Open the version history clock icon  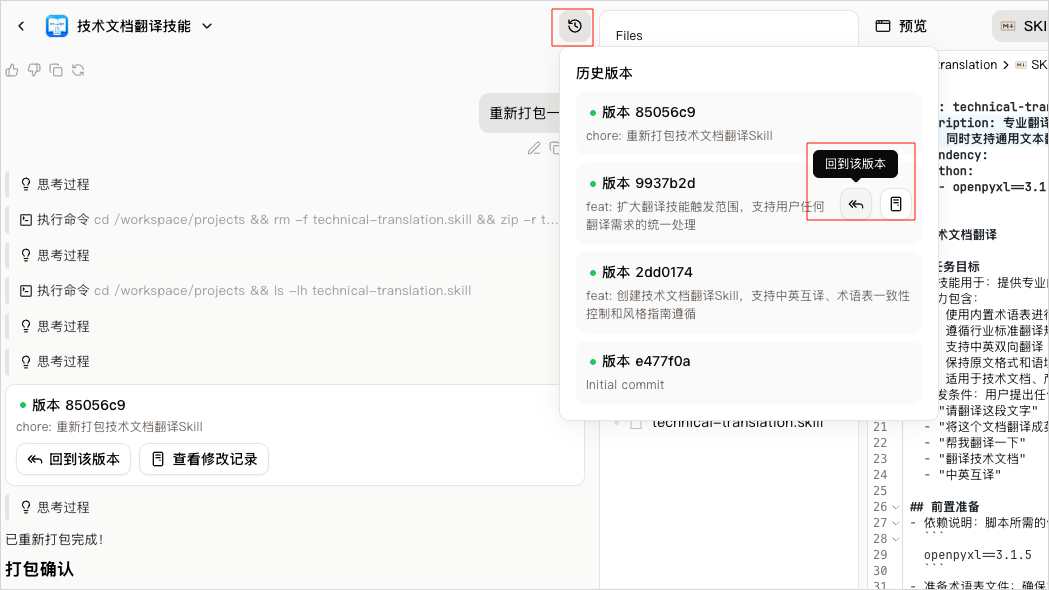[575, 27]
